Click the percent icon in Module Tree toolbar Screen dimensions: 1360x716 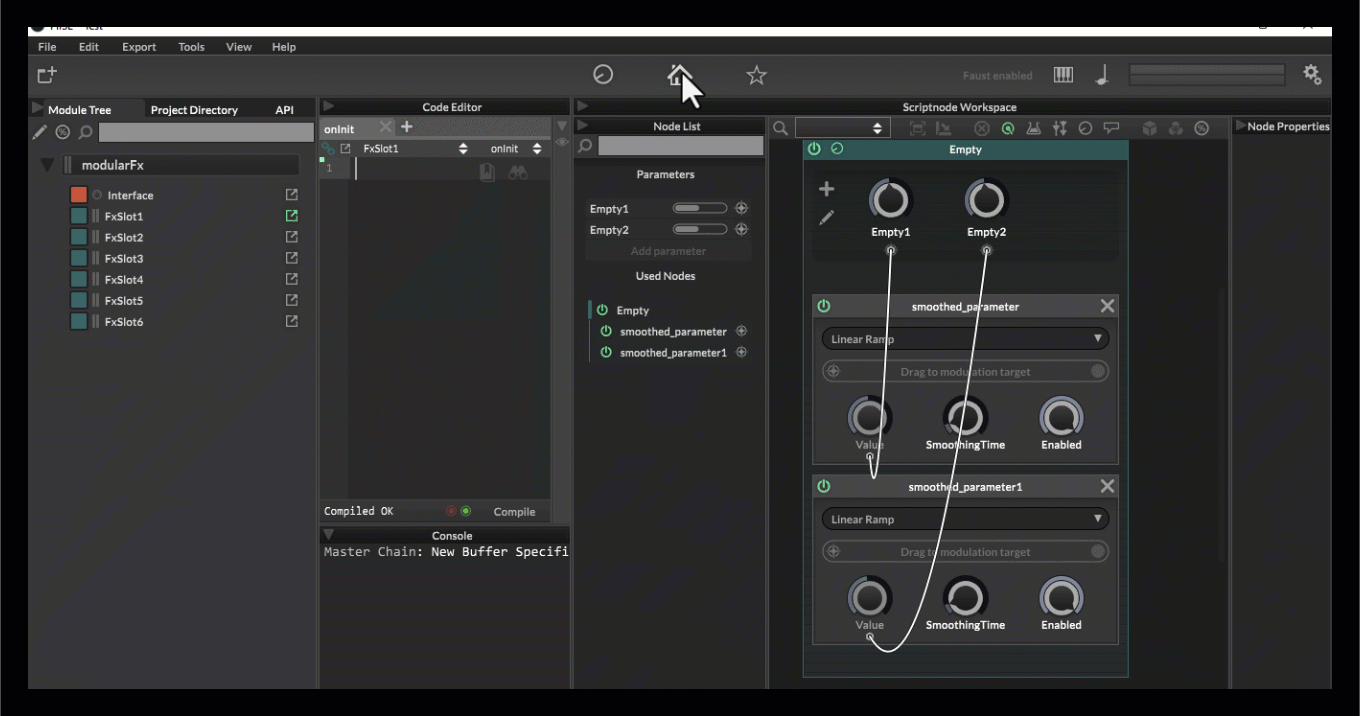[x=62, y=132]
